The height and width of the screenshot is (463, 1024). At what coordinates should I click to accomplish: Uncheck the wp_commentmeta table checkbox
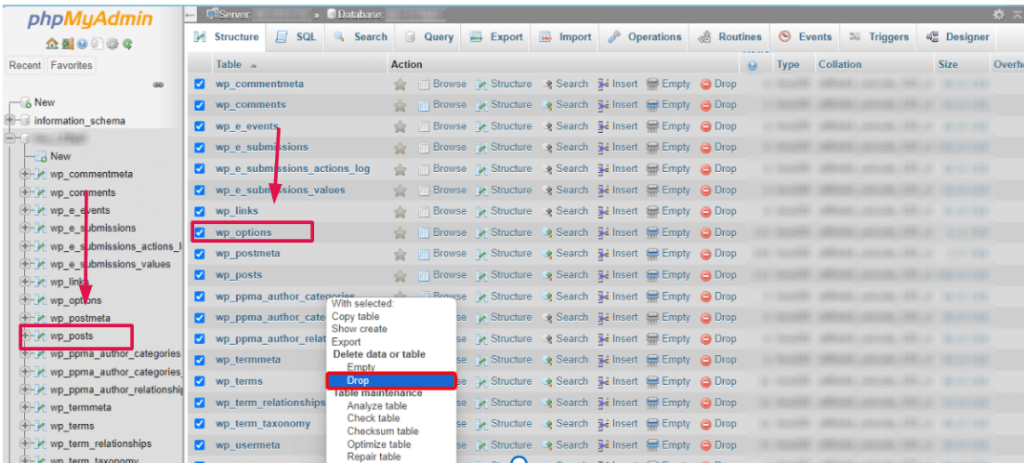click(200, 84)
